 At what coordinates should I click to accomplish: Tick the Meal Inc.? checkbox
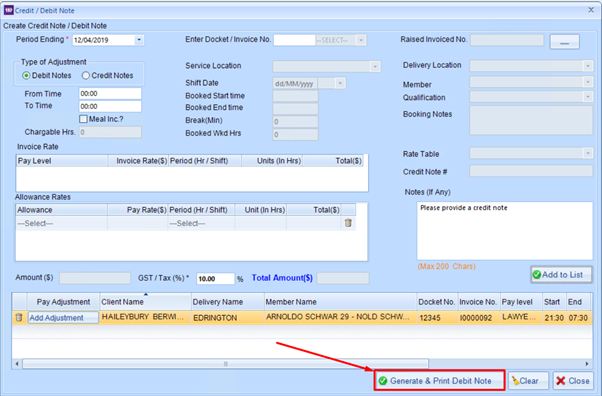[83, 119]
